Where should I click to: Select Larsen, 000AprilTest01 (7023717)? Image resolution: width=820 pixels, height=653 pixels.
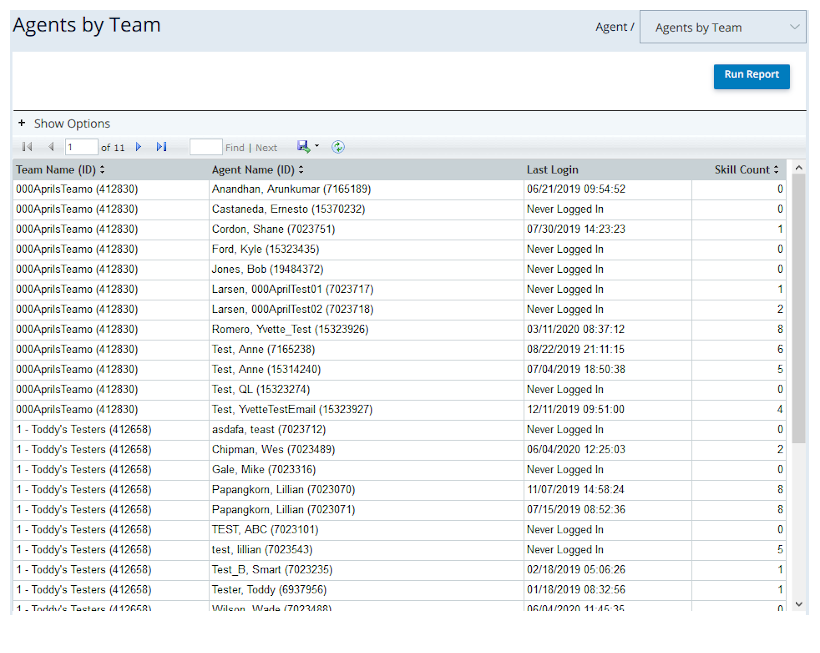point(292,289)
